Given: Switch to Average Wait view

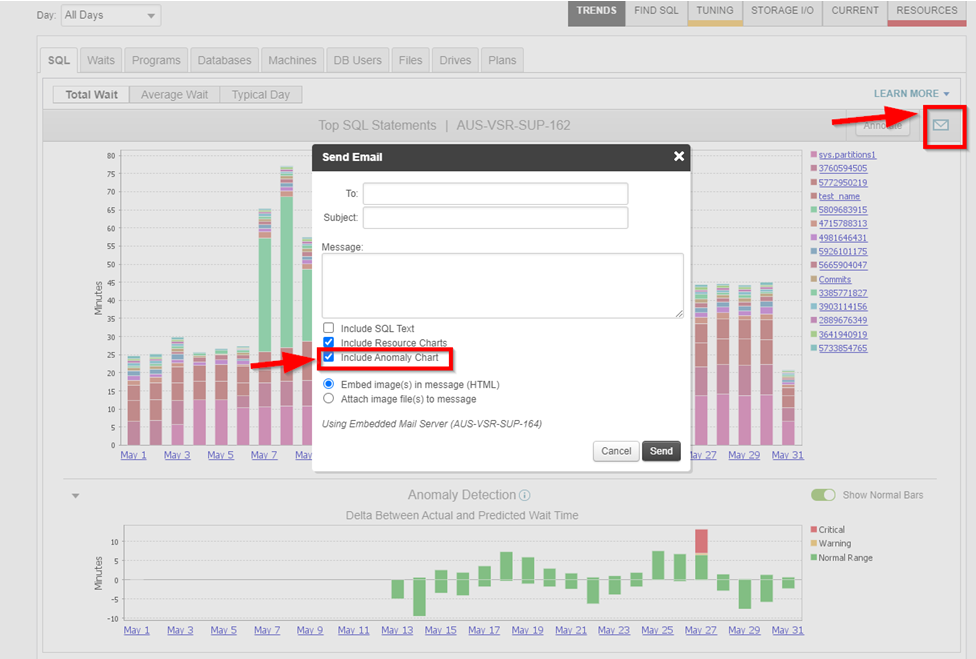Looking at the screenshot, I should point(174,95).
